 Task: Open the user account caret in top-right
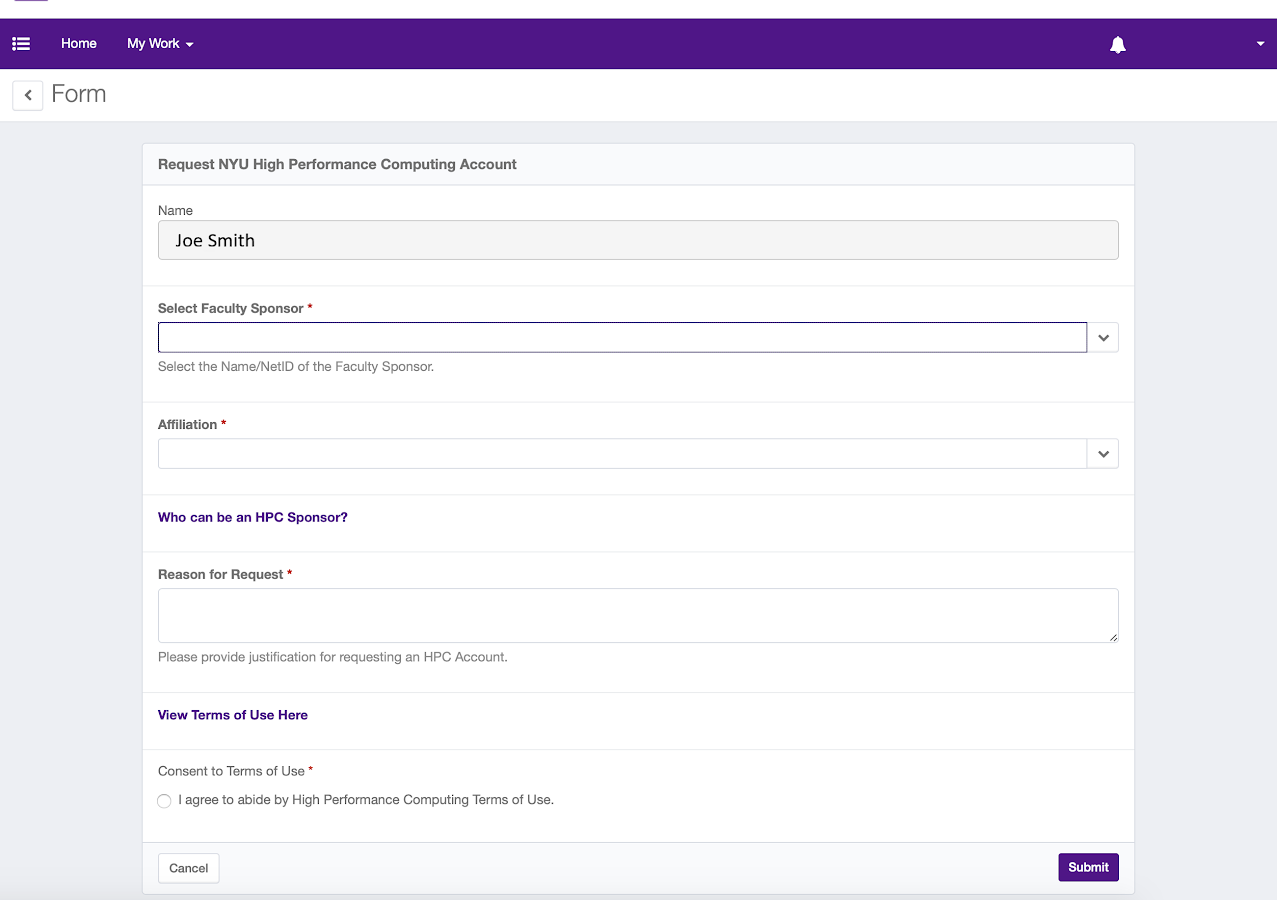pyautogui.click(x=1260, y=44)
